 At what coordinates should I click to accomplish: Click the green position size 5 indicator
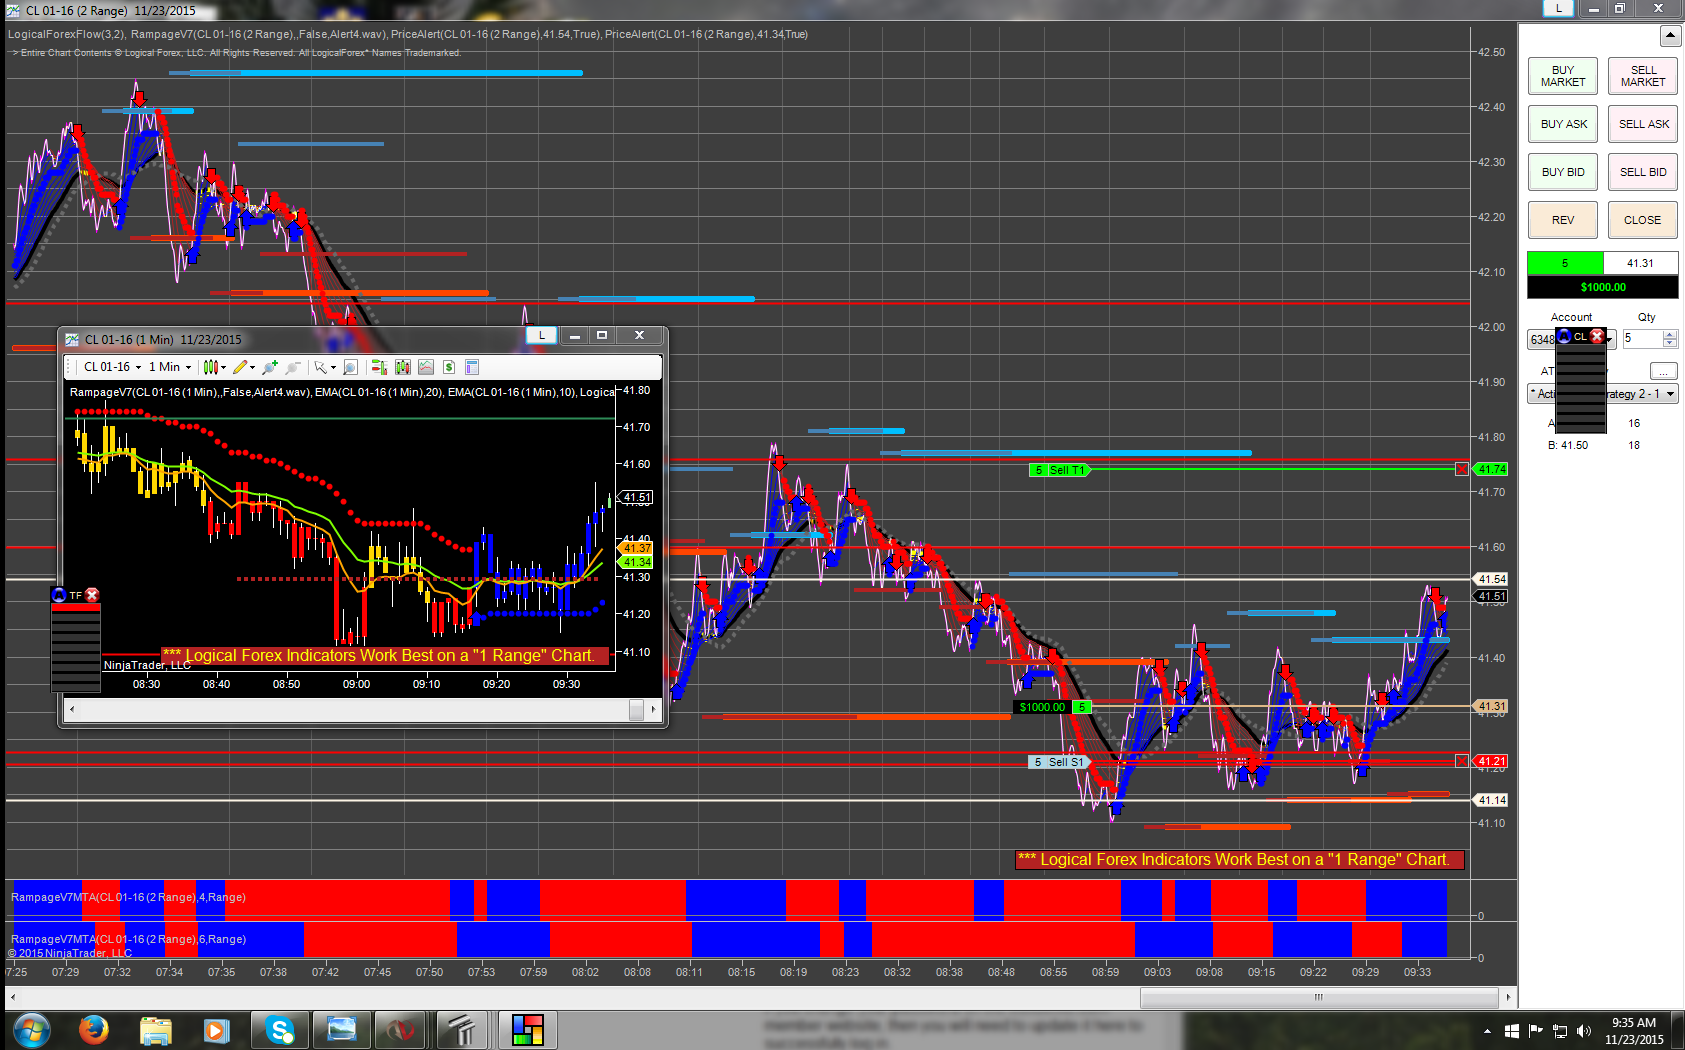pos(1565,263)
